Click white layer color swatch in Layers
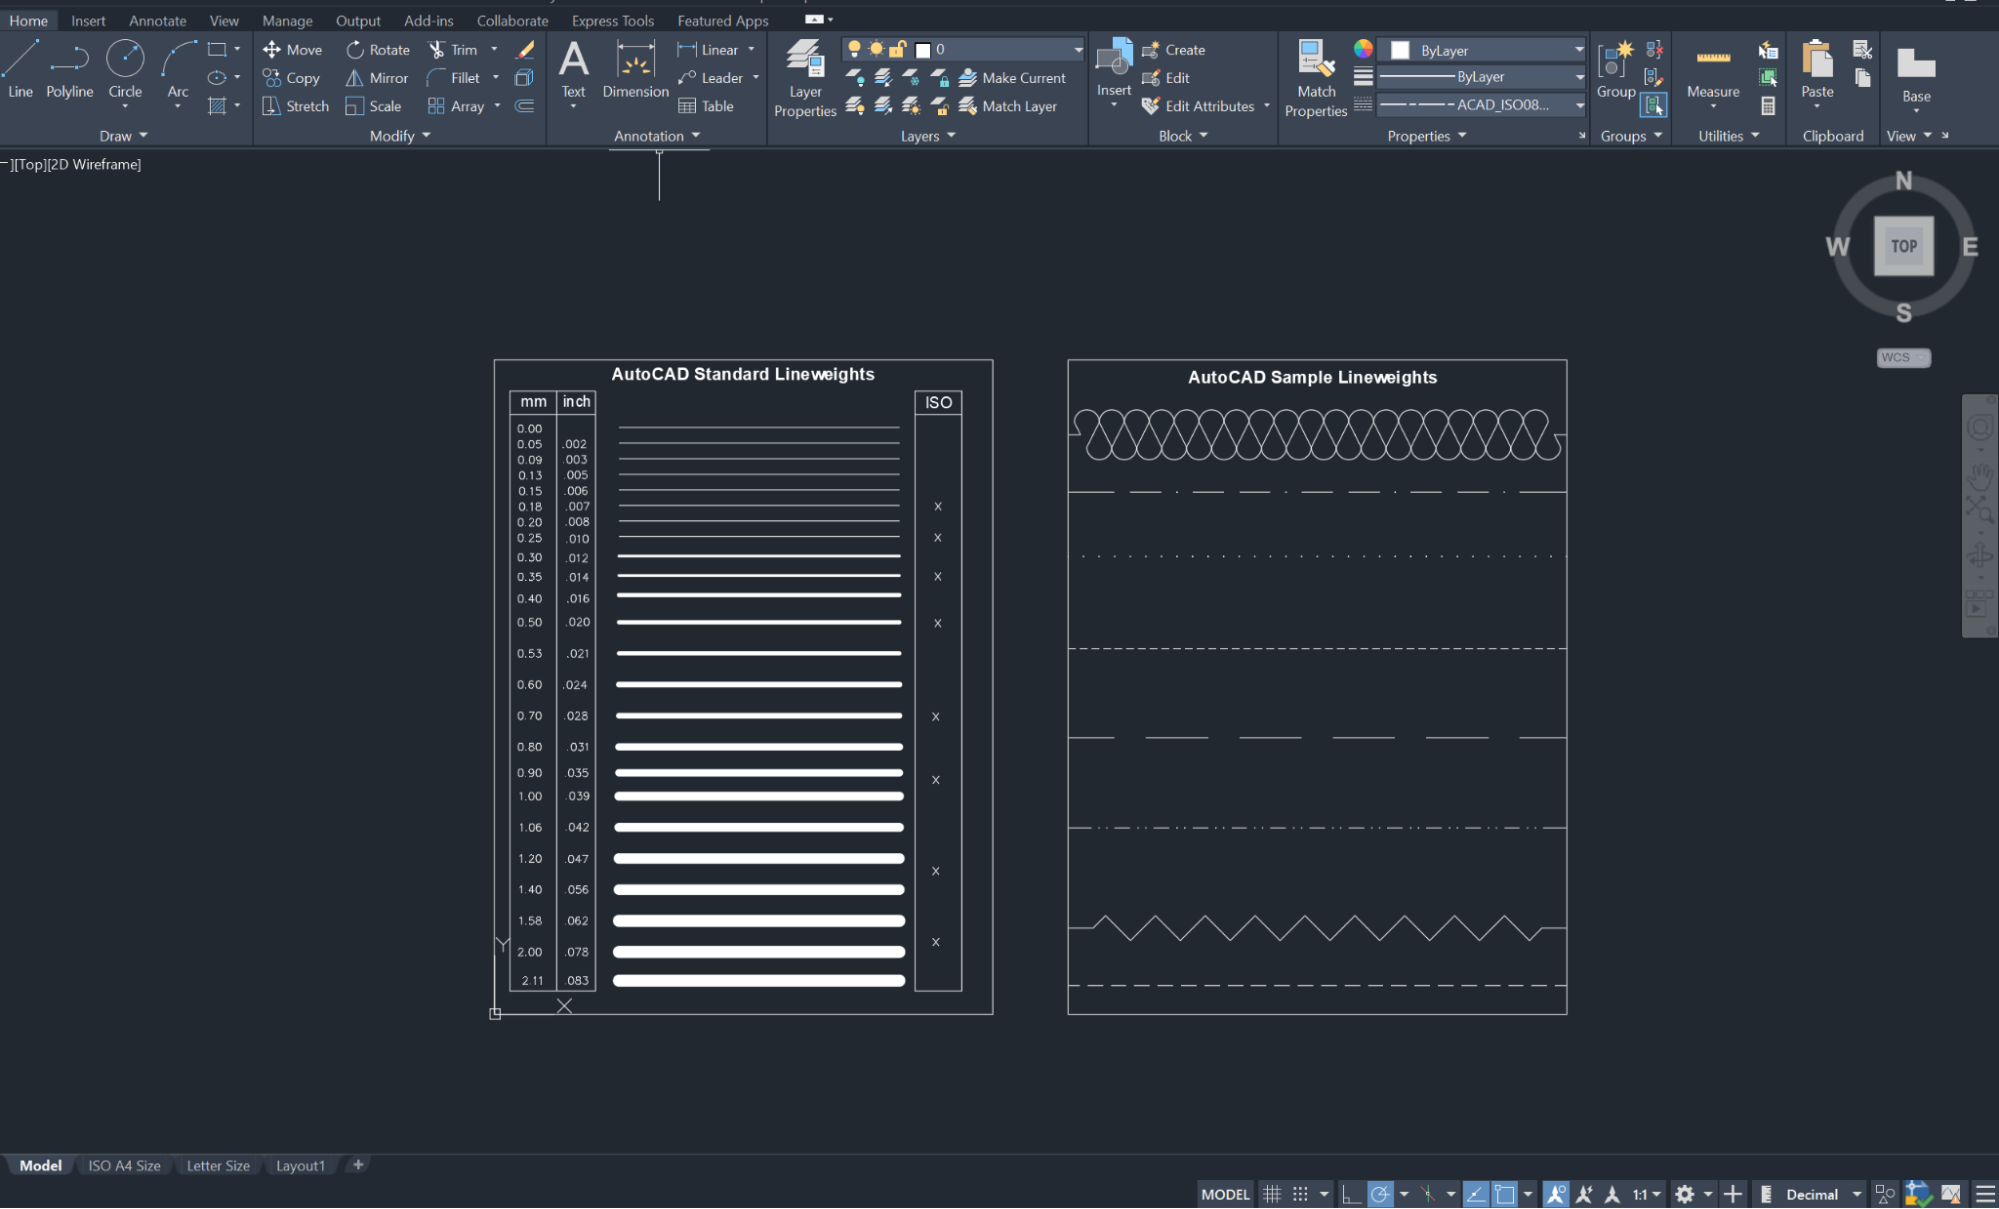1999x1209 pixels. pyautogui.click(x=923, y=50)
